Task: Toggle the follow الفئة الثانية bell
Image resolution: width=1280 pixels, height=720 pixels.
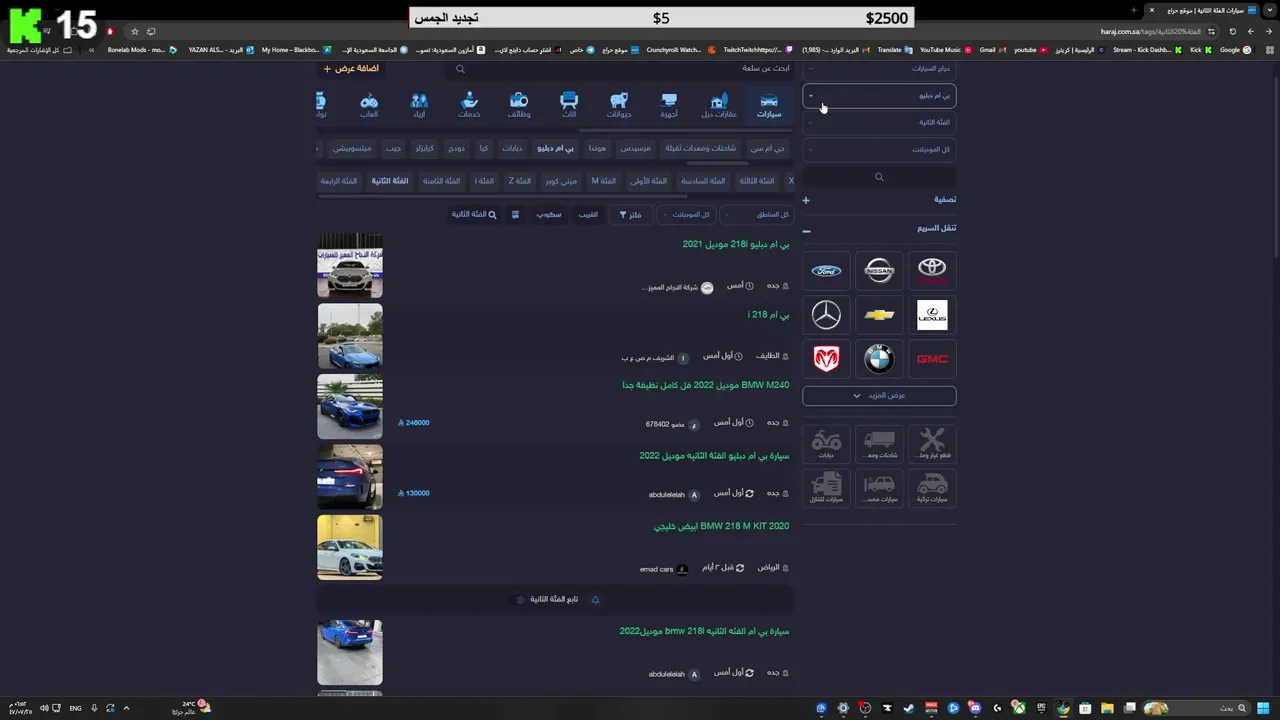Action: click(x=595, y=600)
